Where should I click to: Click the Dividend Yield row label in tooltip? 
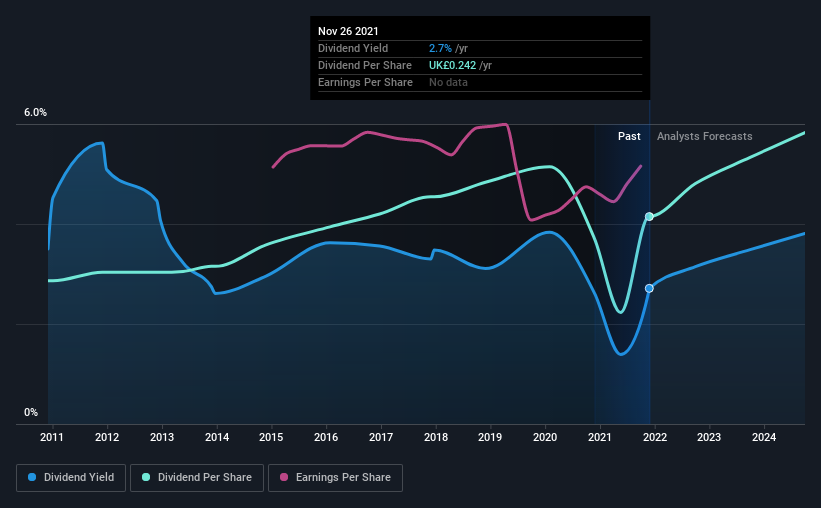click(353, 49)
